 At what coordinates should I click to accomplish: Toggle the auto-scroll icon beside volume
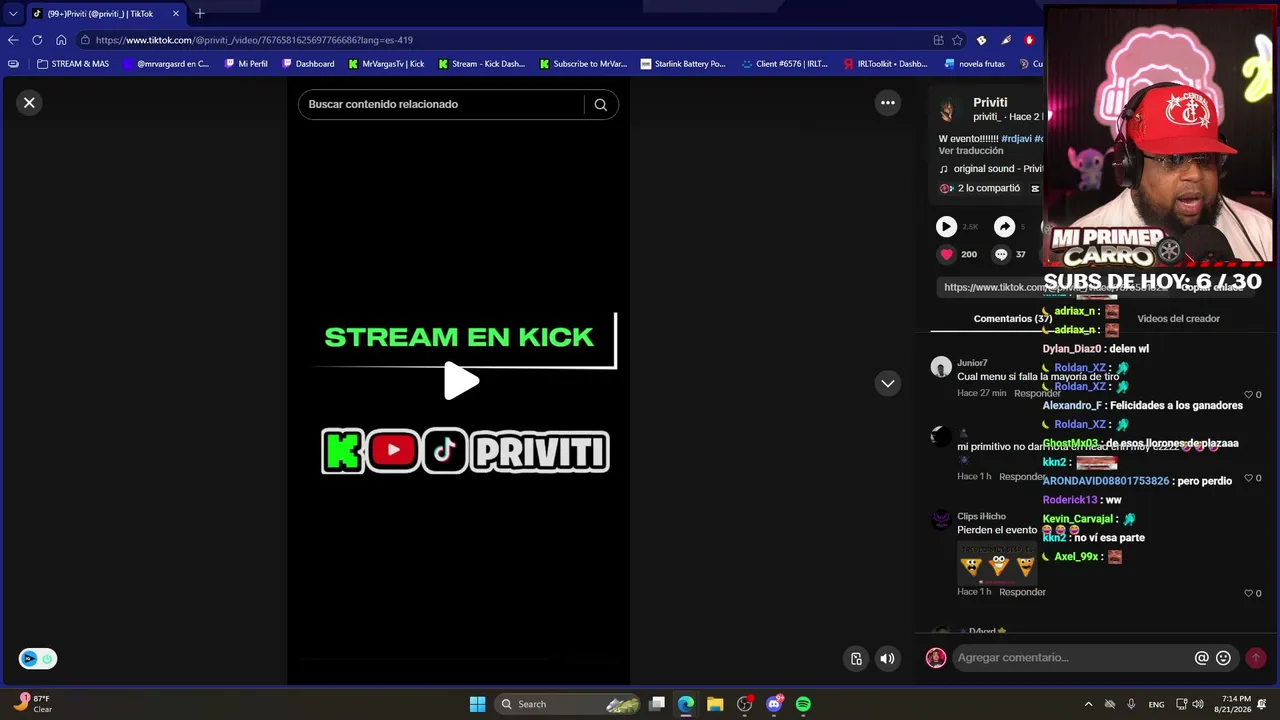(856, 658)
